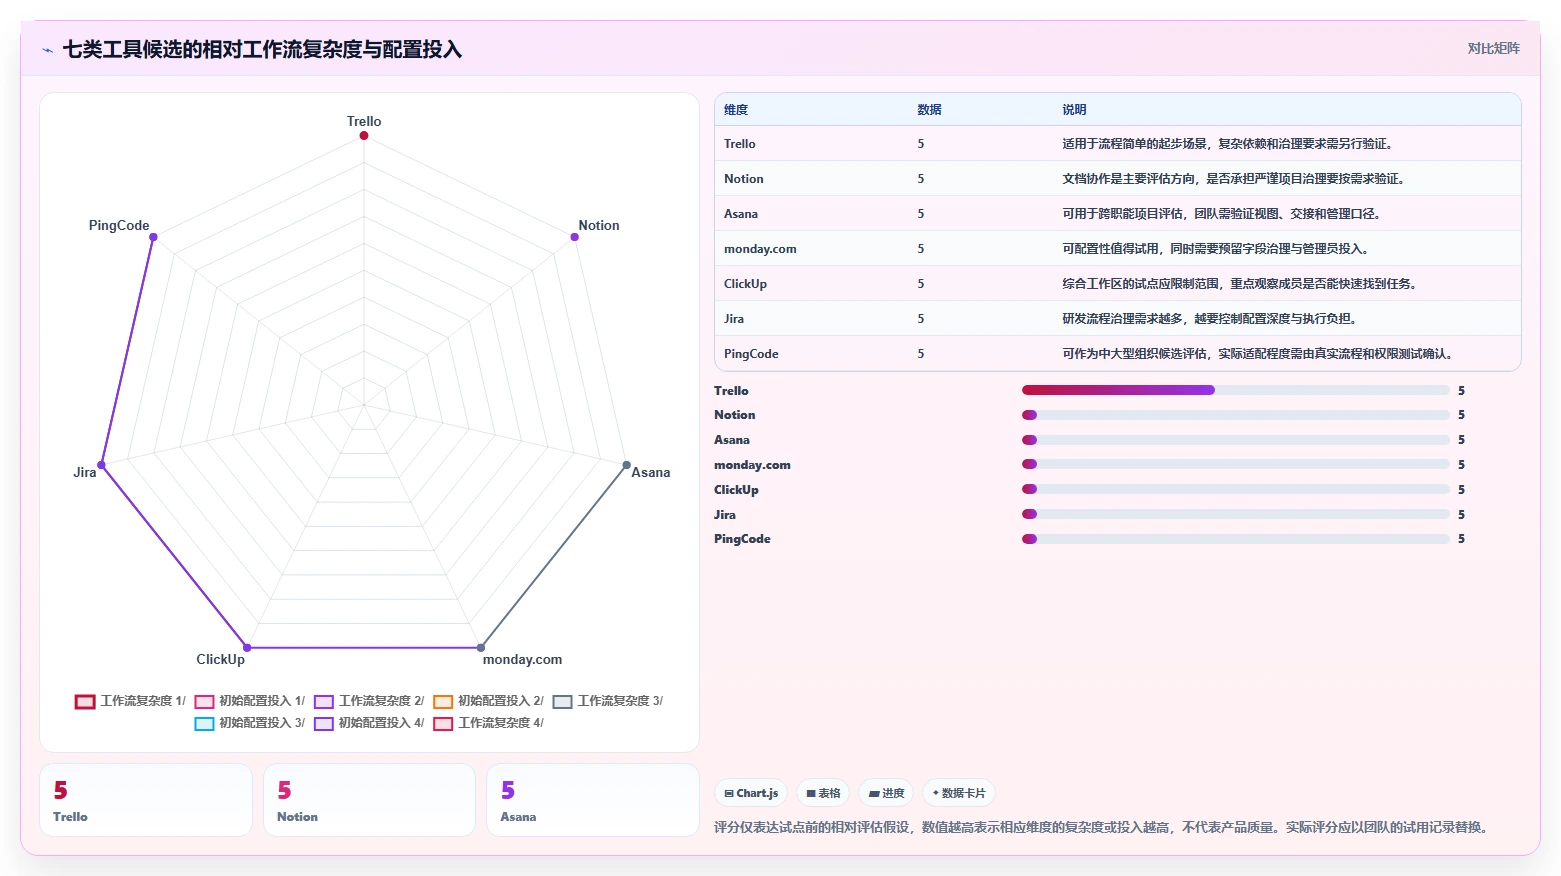Viewport: 1561px width, 876px height.
Task: Click the ClickUp axis label on radar
Action: [x=220, y=659]
